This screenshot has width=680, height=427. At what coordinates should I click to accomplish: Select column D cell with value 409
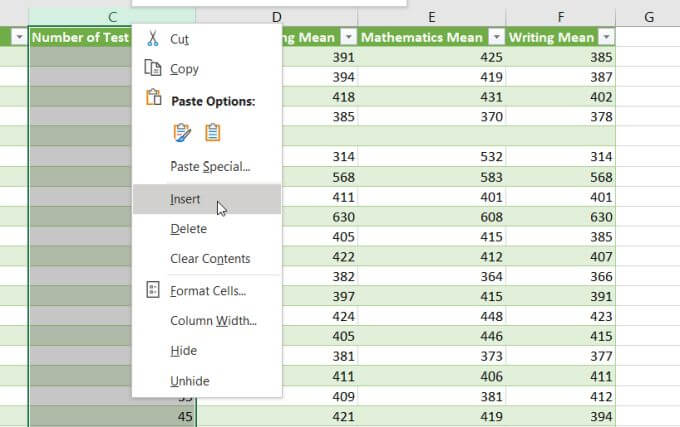click(x=320, y=396)
